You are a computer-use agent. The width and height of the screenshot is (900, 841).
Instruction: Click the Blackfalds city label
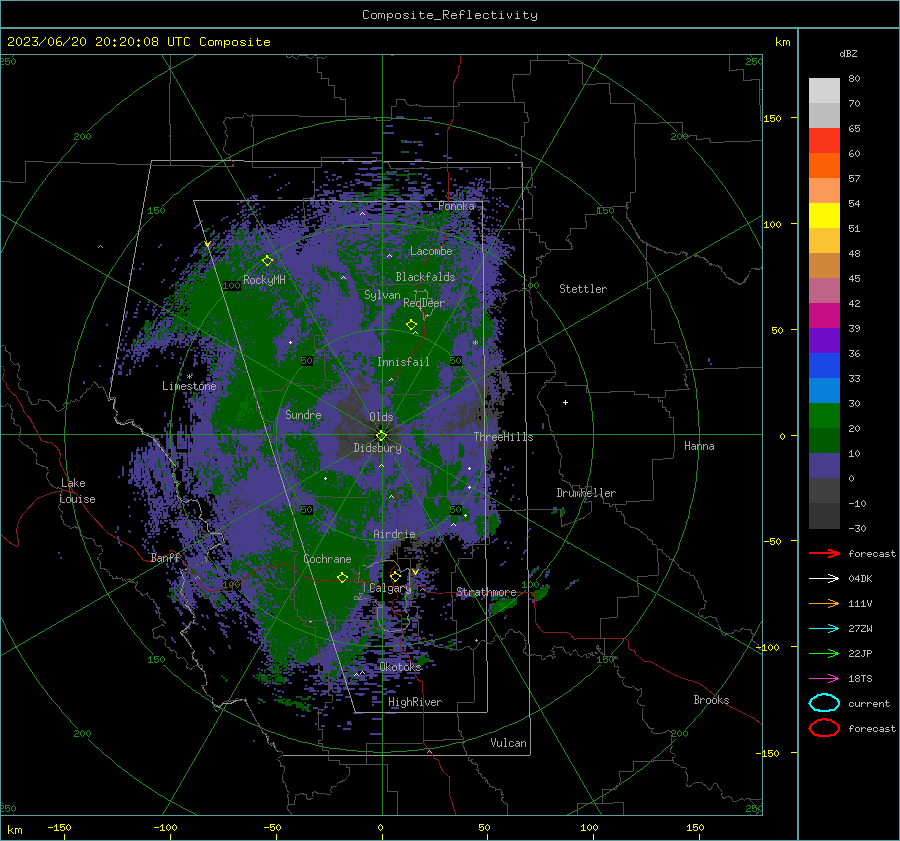pyautogui.click(x=425, y=277)
